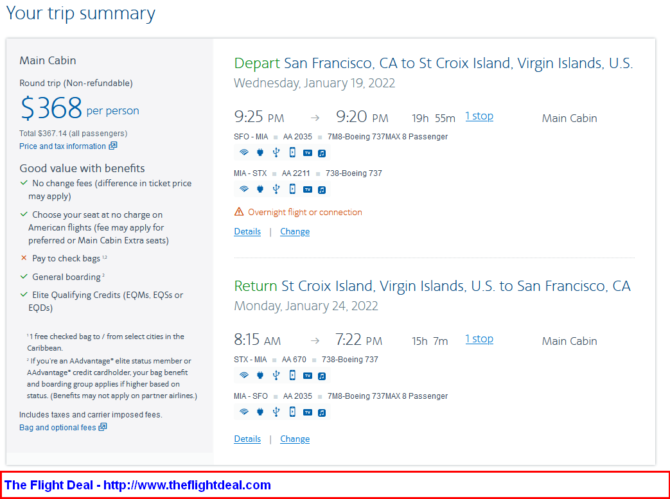Click Wi-Fi icon for STX - MIA flight

[x=244, y=375]
